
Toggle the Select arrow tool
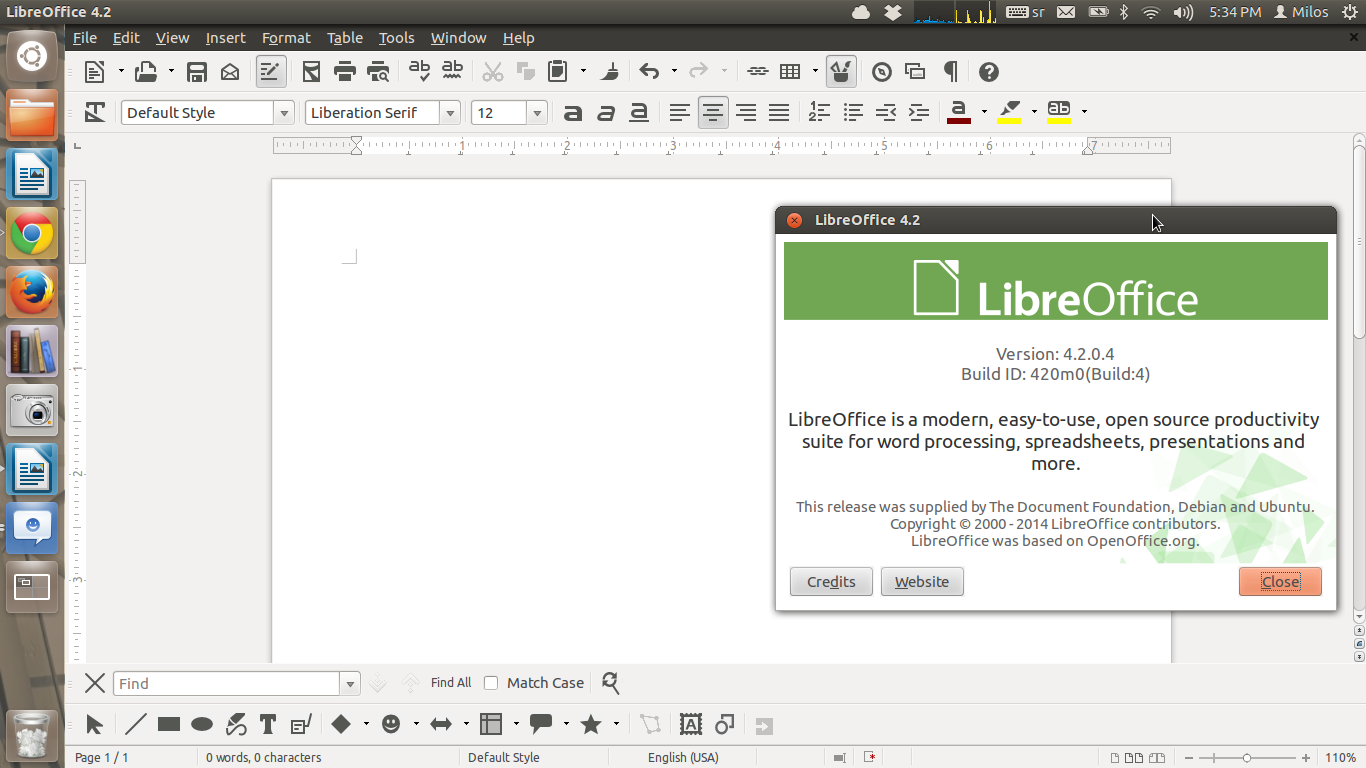click(x=95, y=724)
